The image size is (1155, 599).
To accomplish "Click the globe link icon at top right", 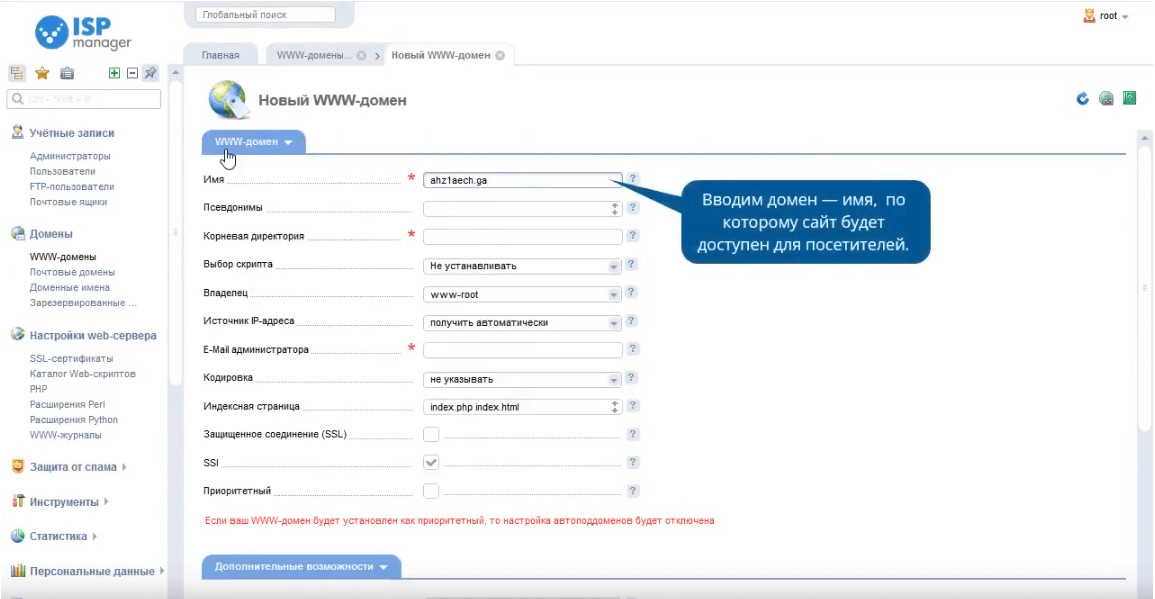I will 1106,99.
